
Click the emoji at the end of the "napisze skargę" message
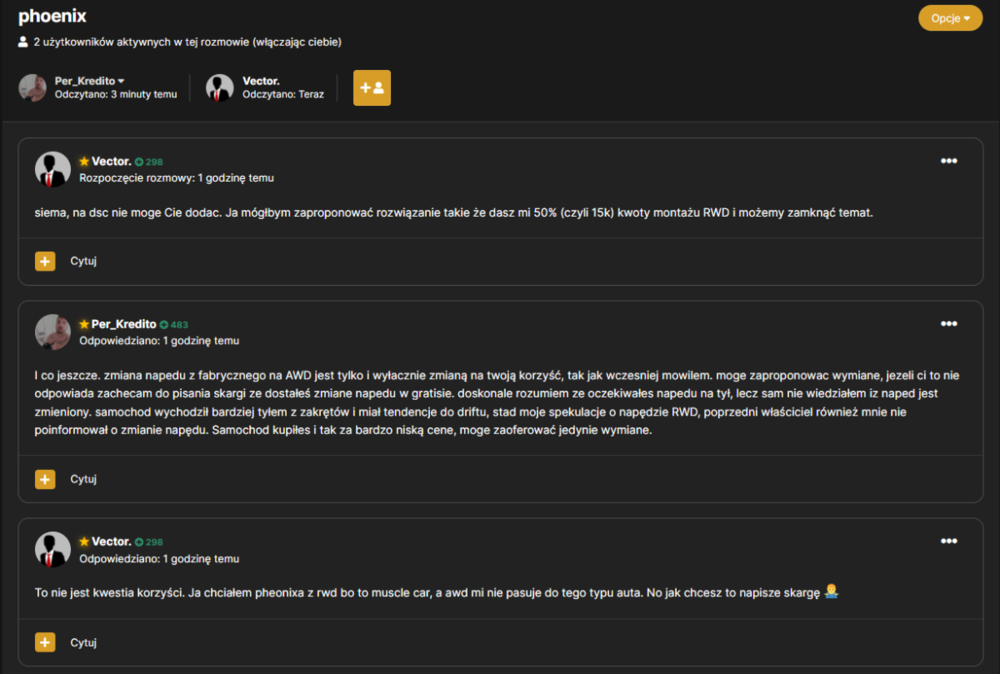[x=831, y=592]
